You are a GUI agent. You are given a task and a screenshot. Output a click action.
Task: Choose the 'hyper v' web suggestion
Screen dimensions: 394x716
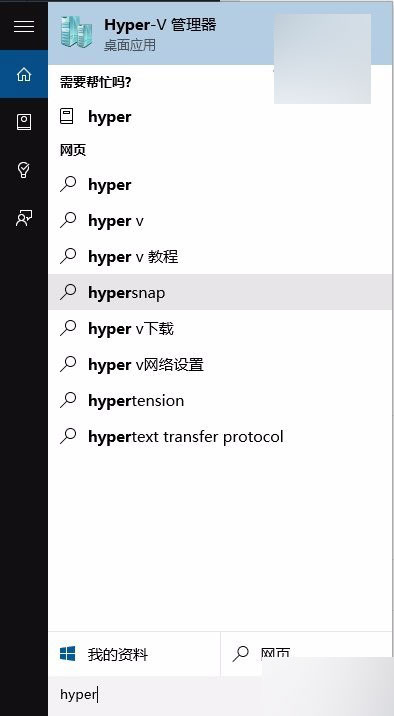coord(220,221)
